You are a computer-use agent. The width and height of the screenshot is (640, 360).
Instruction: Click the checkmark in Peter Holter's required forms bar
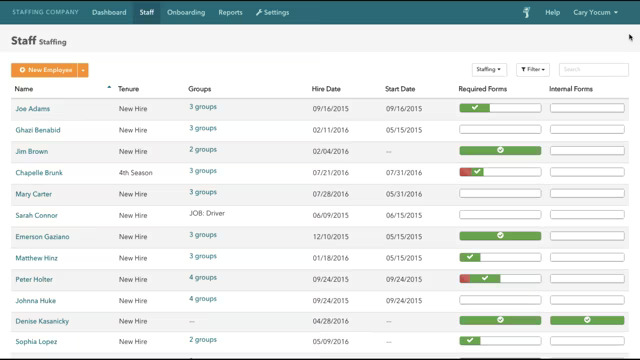(x=485, y=278)
